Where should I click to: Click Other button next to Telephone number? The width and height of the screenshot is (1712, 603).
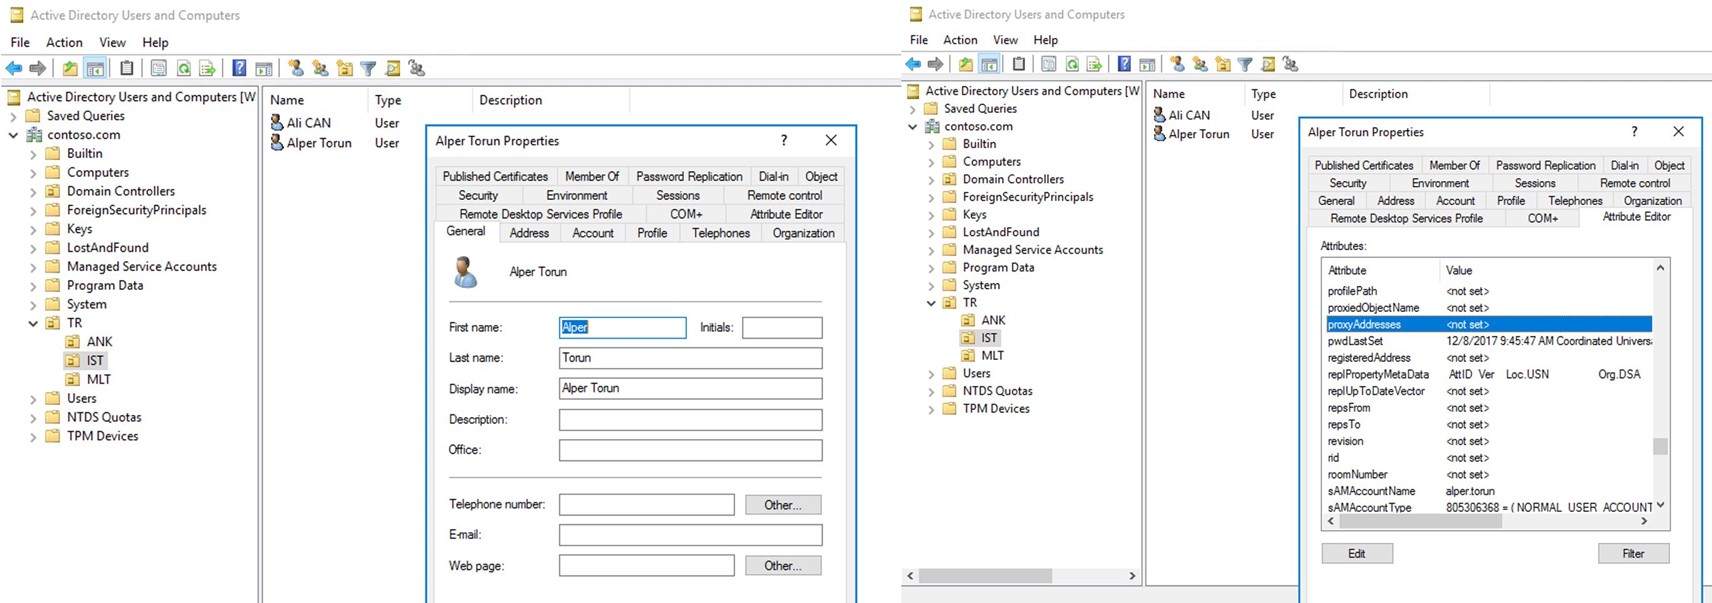[783, 505]
